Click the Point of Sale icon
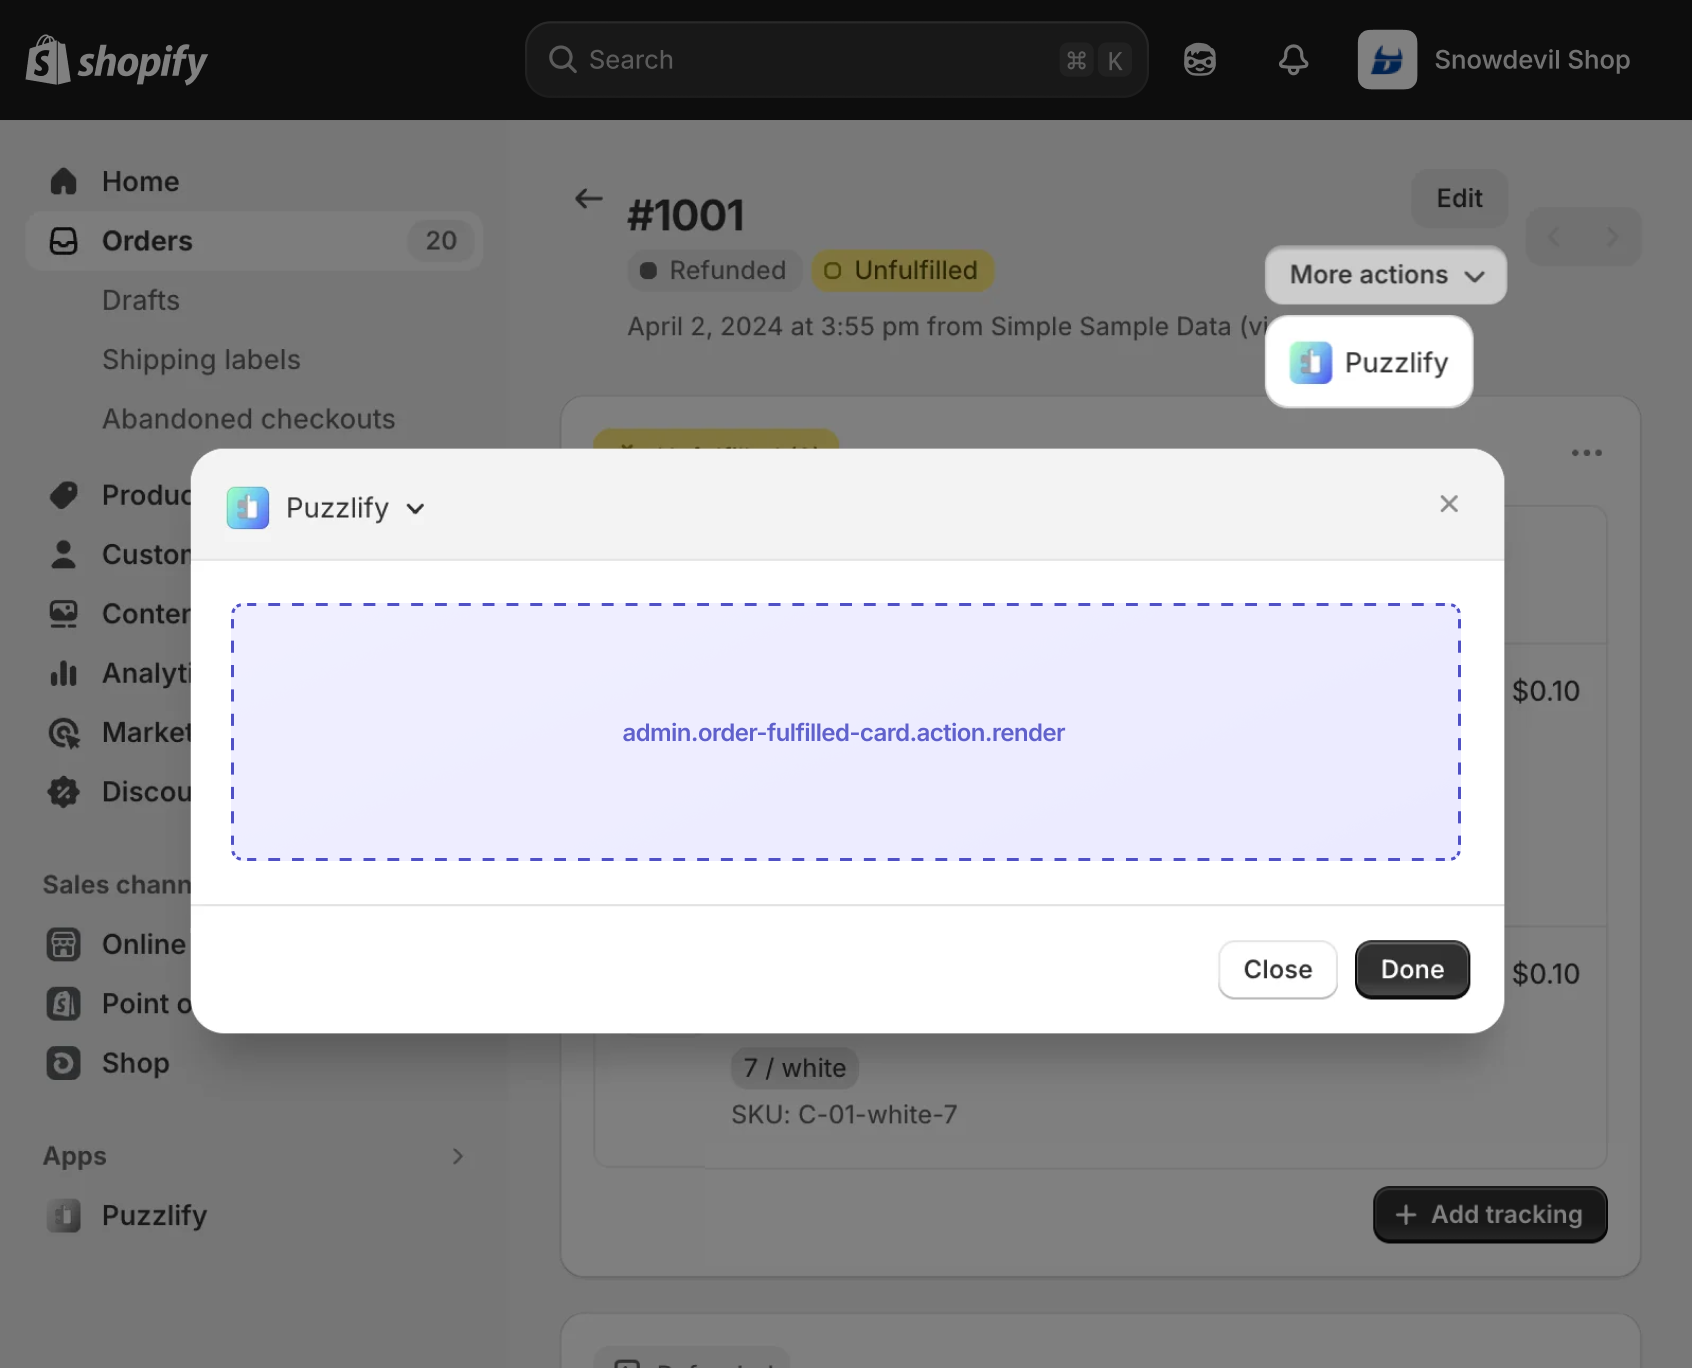Viewport: 1692px width, 1368px height. coord(64,1004)
